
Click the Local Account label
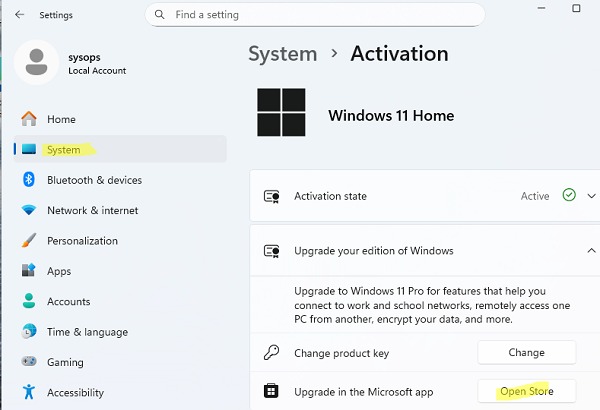[97, 71]
